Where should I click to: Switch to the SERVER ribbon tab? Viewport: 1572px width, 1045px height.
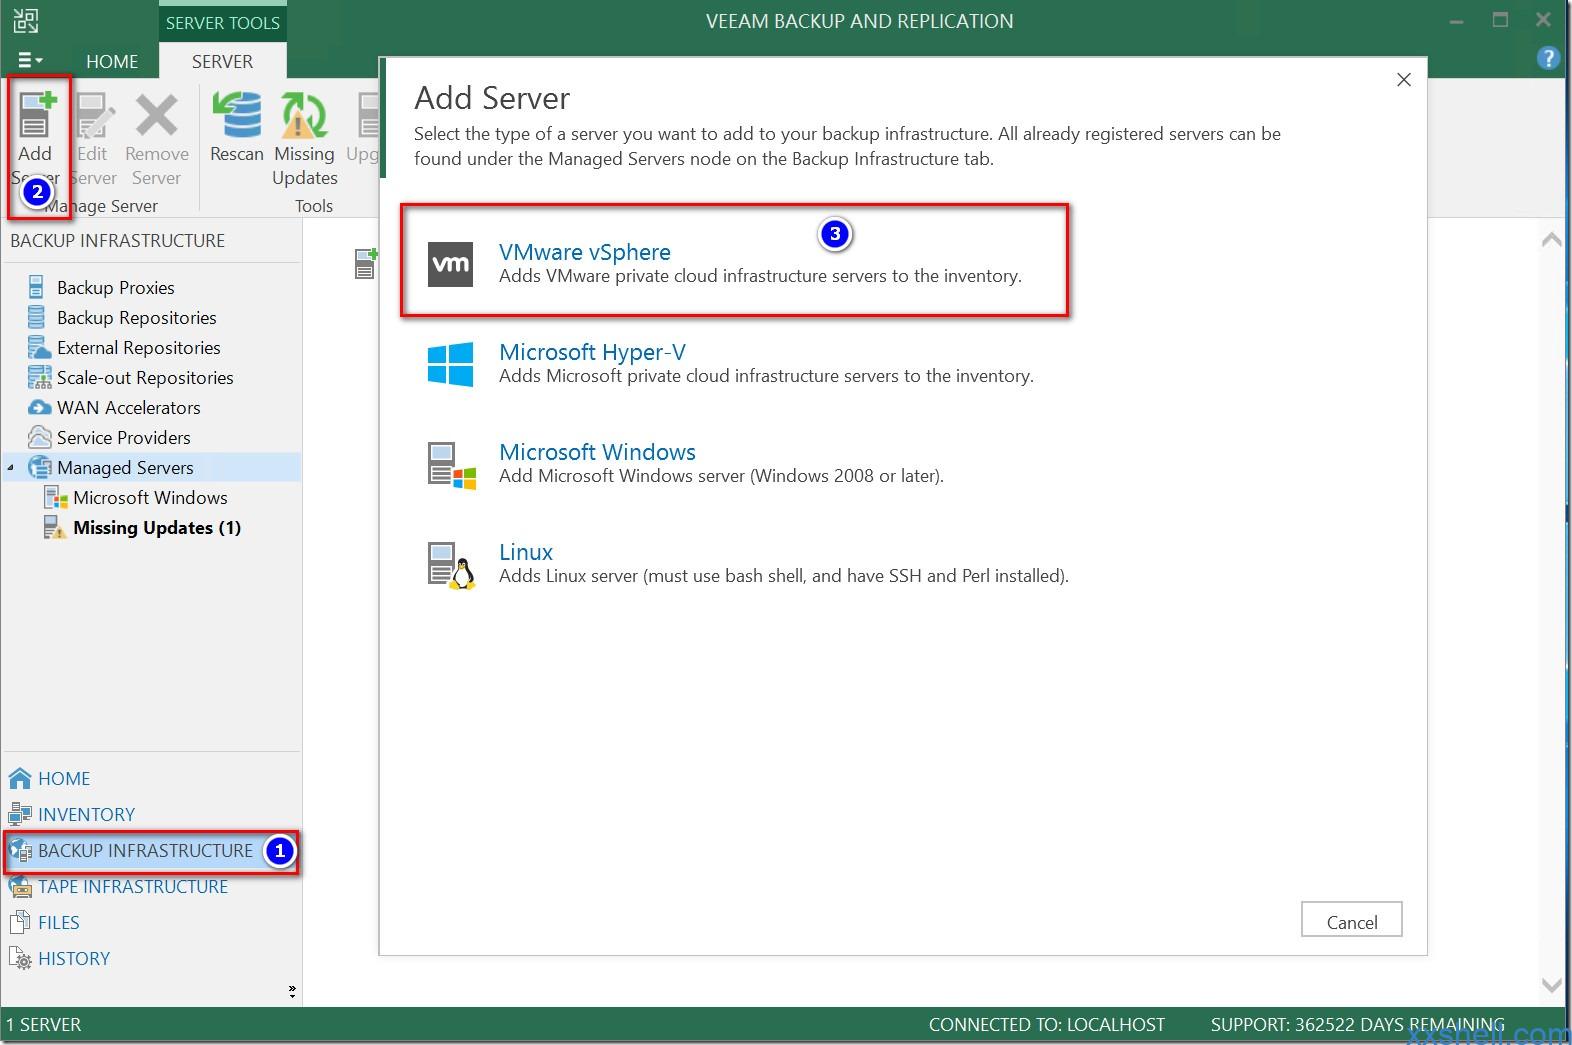pos(222,61)
